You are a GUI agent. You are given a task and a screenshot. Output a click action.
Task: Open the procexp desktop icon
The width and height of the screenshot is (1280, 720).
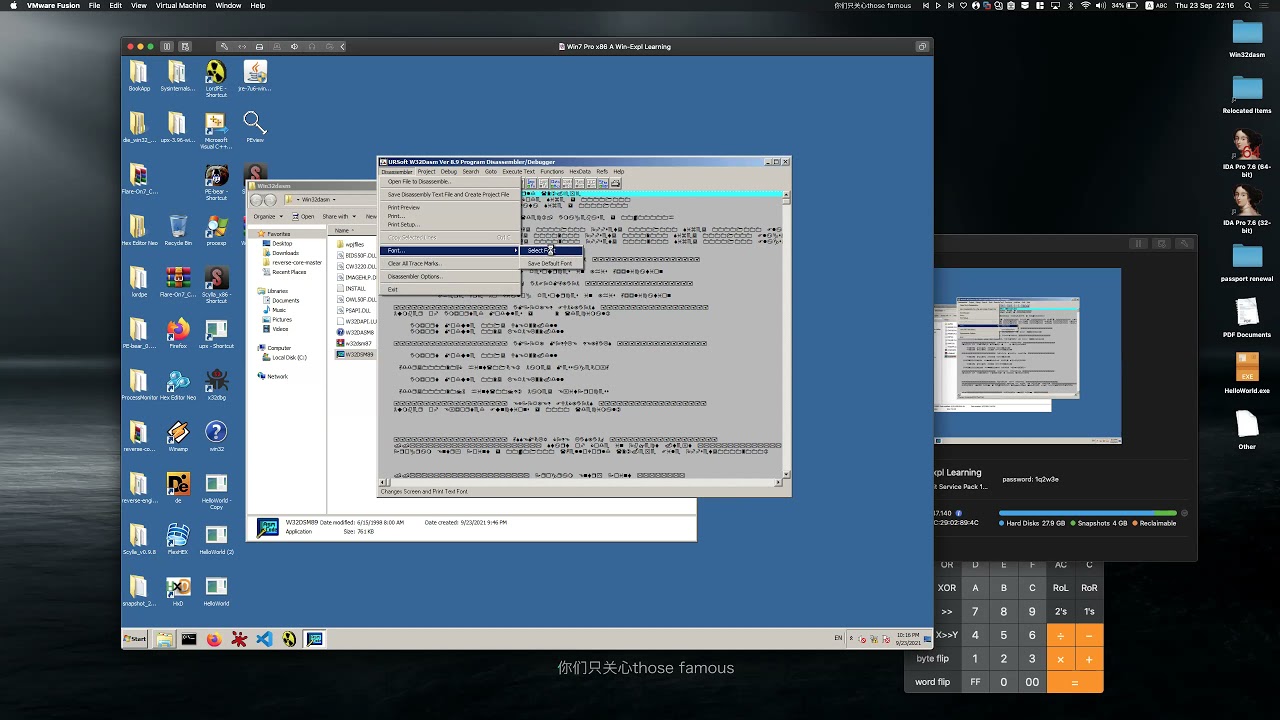[216, 230]
